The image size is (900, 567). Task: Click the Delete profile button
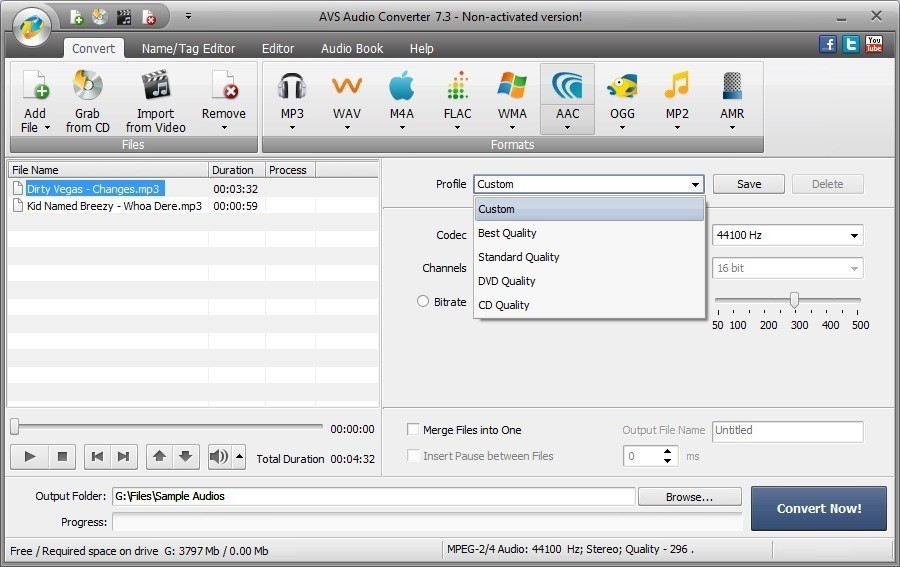[x=827, y=184]
